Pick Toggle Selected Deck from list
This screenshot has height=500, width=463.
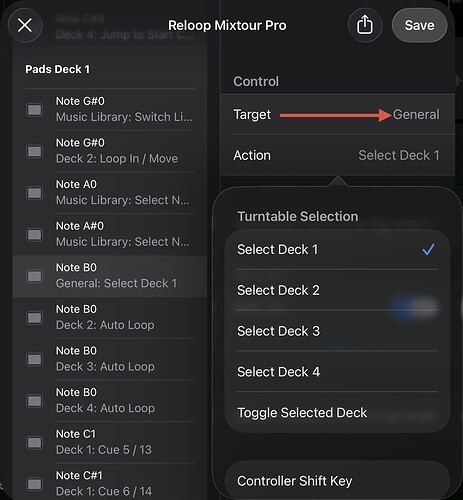337,413
